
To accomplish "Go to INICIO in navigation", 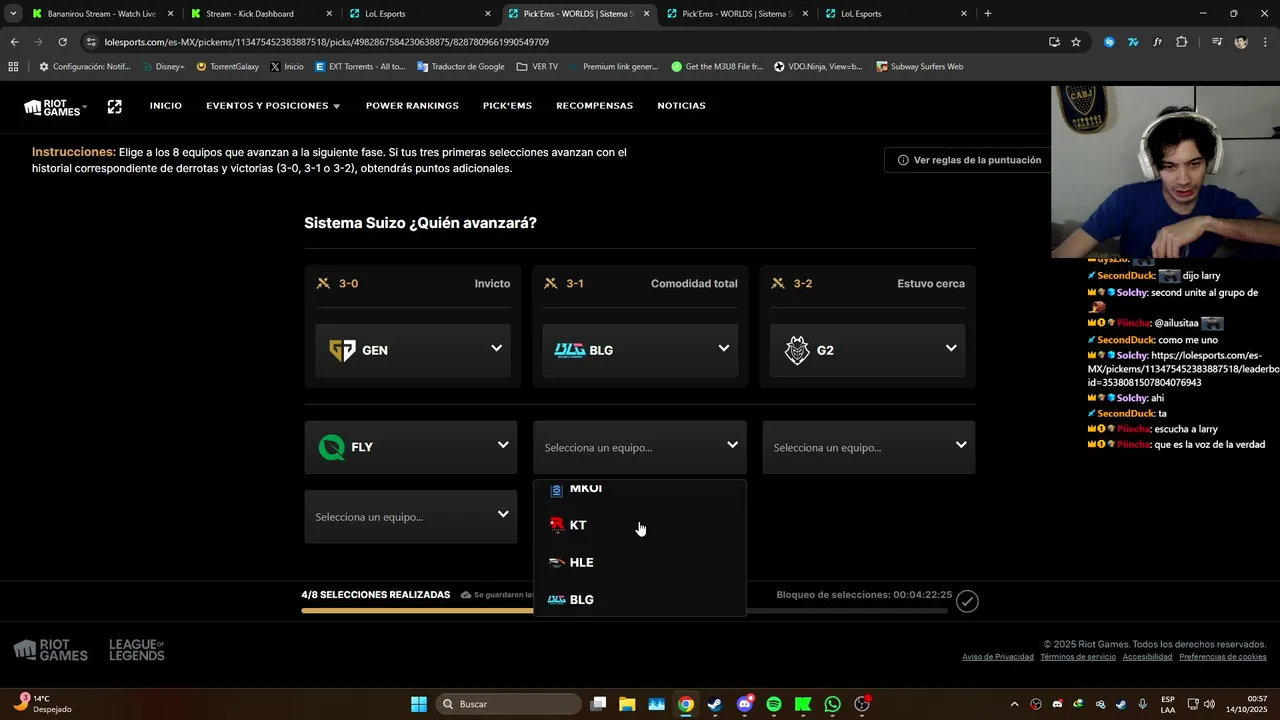I will 166,106.
